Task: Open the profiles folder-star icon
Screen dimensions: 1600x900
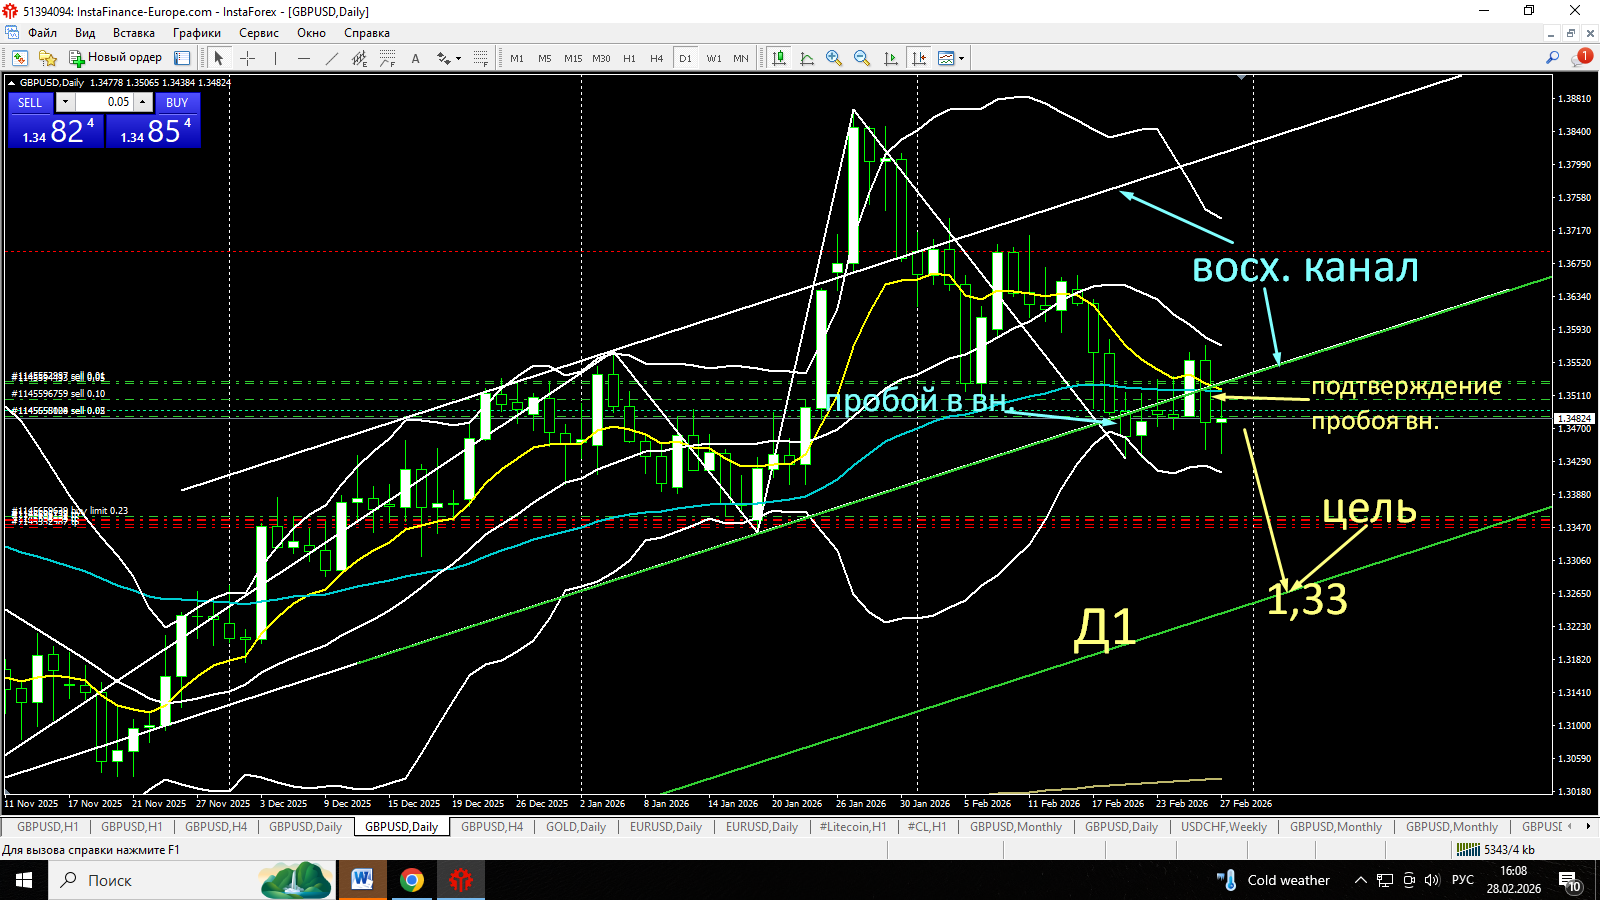Action: tap(47, 58)
